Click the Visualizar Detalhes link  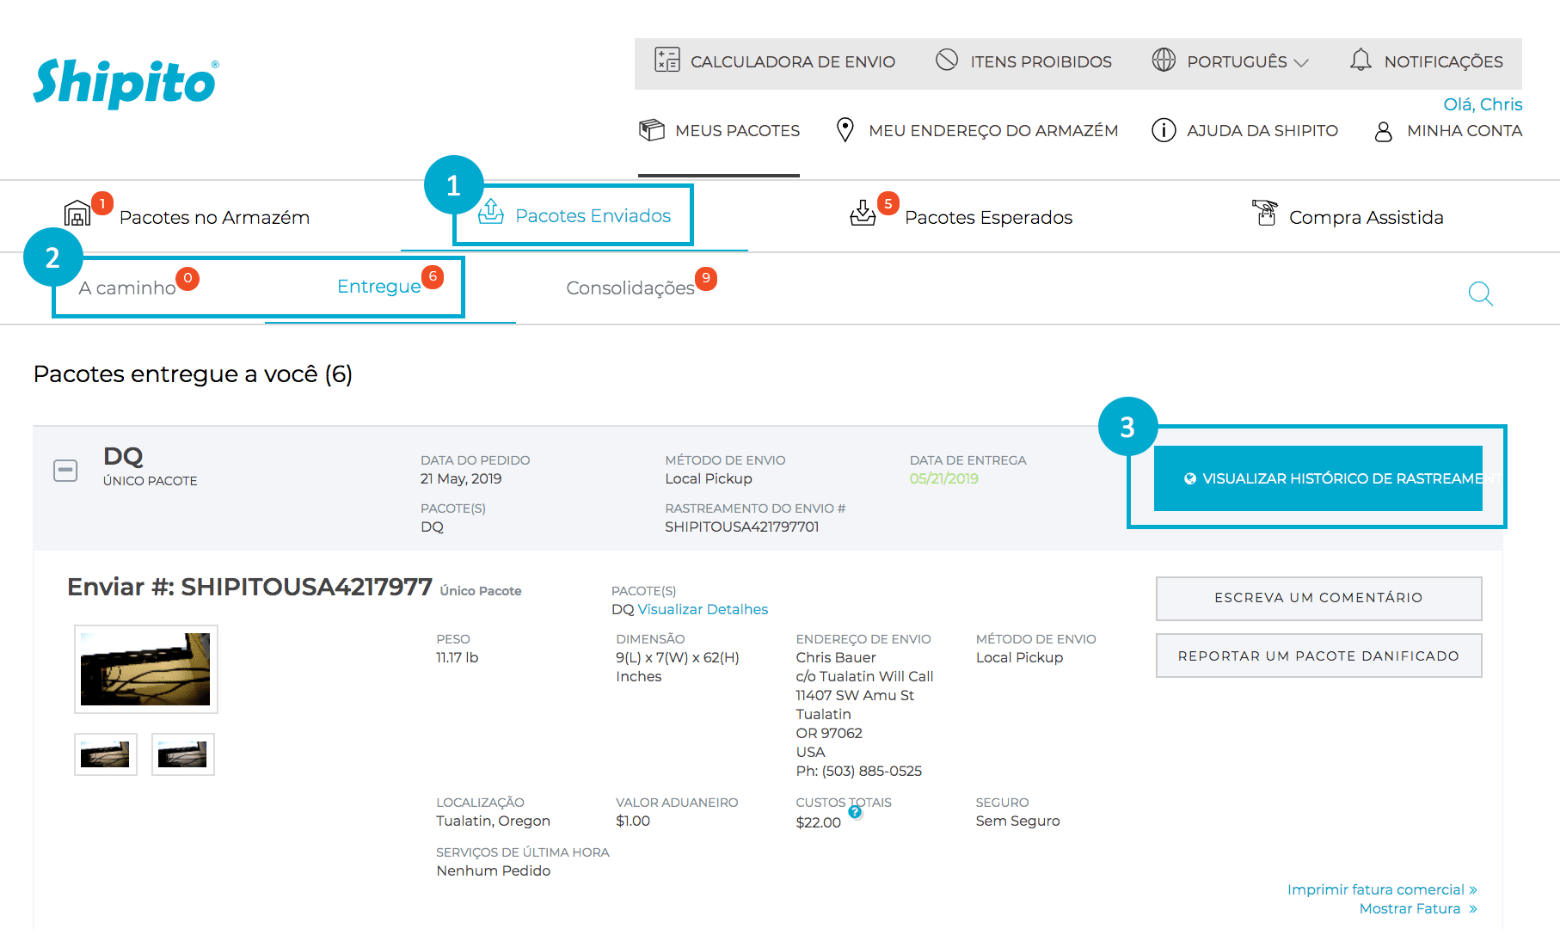coord(703,609)
